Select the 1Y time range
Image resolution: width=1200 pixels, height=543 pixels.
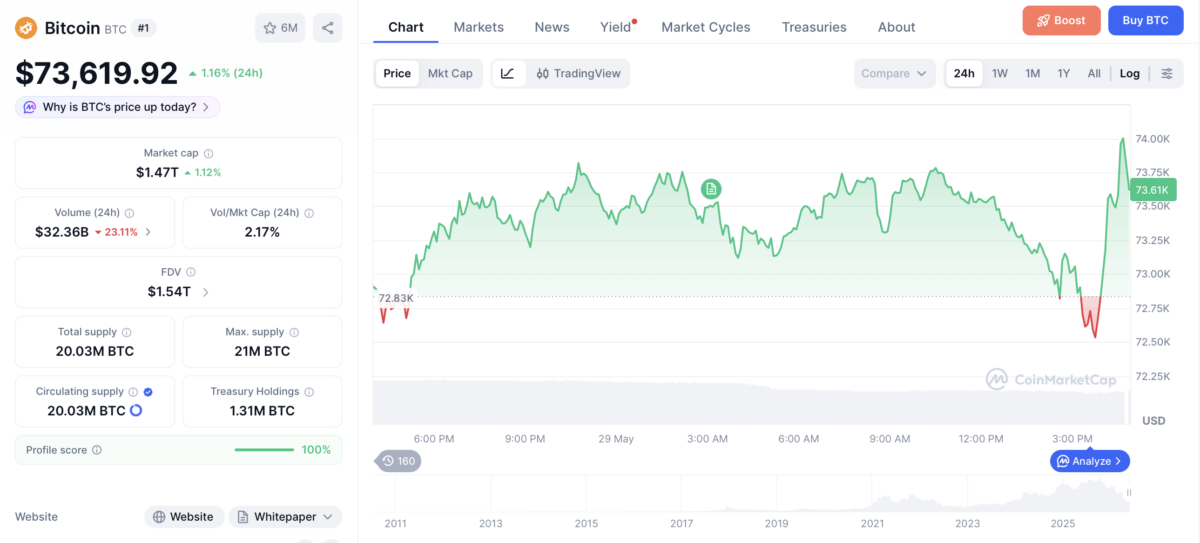[1064, 73]
